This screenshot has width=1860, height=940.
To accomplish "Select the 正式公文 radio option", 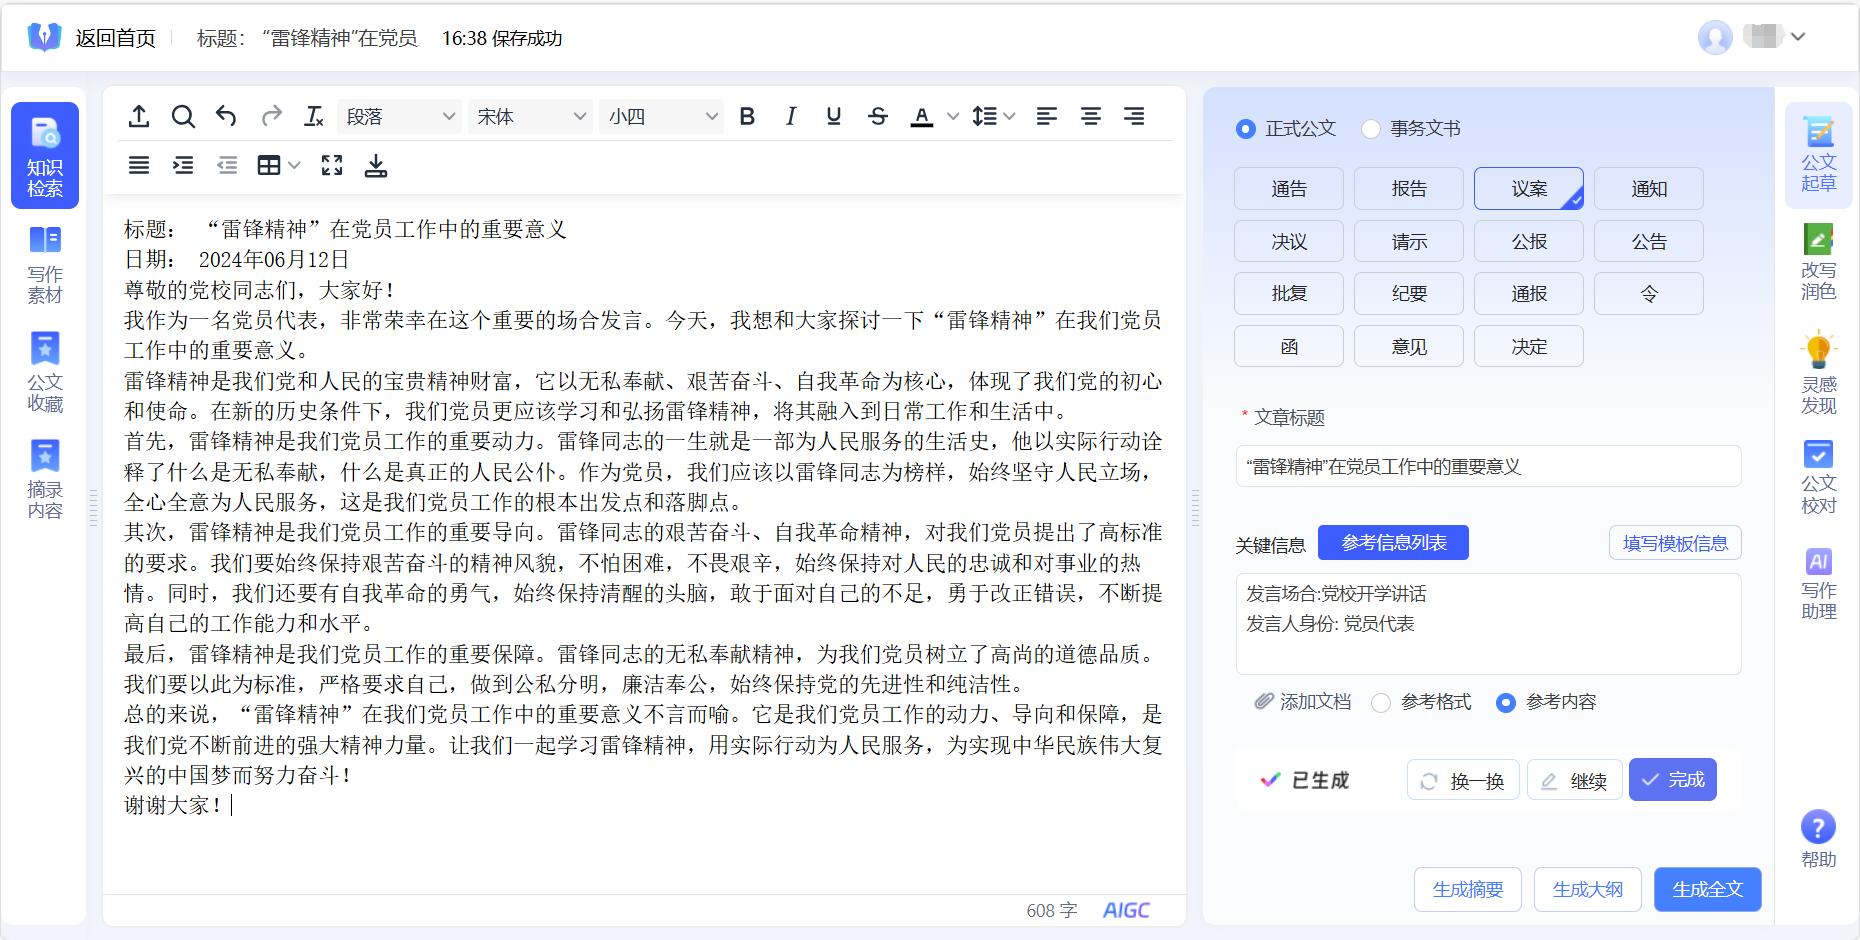I will tap(1245, 129).
